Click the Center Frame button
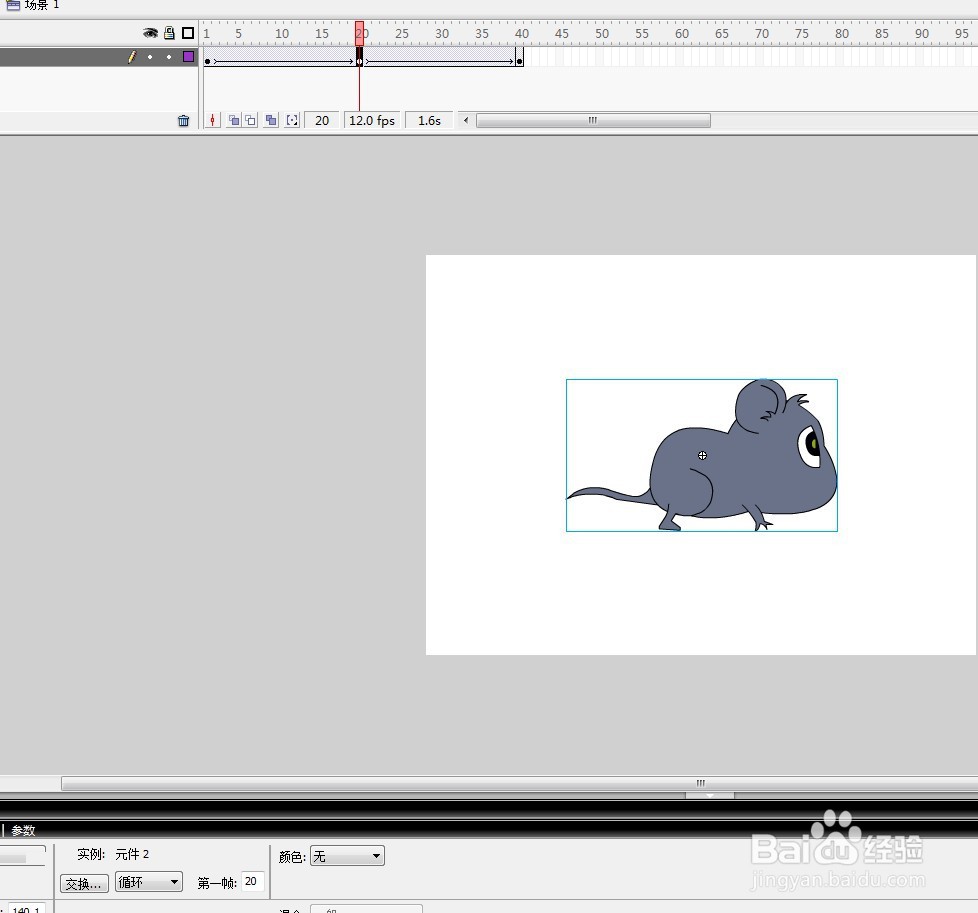This screenshot has height=913, width=978. click(x=213, y=120)
